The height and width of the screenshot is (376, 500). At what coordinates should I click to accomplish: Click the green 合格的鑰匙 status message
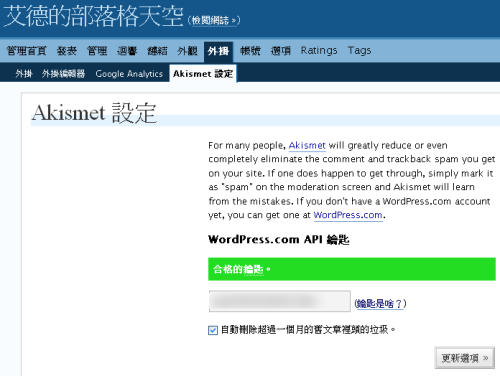click(352, 269)
